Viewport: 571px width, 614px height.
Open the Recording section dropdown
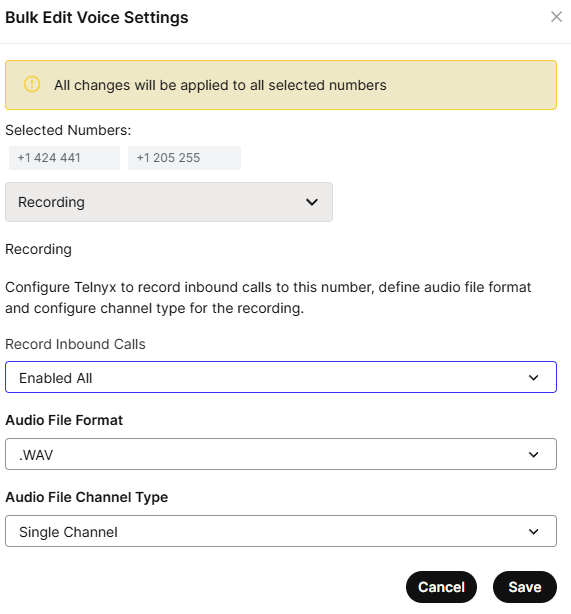click(x=169, y=202)
